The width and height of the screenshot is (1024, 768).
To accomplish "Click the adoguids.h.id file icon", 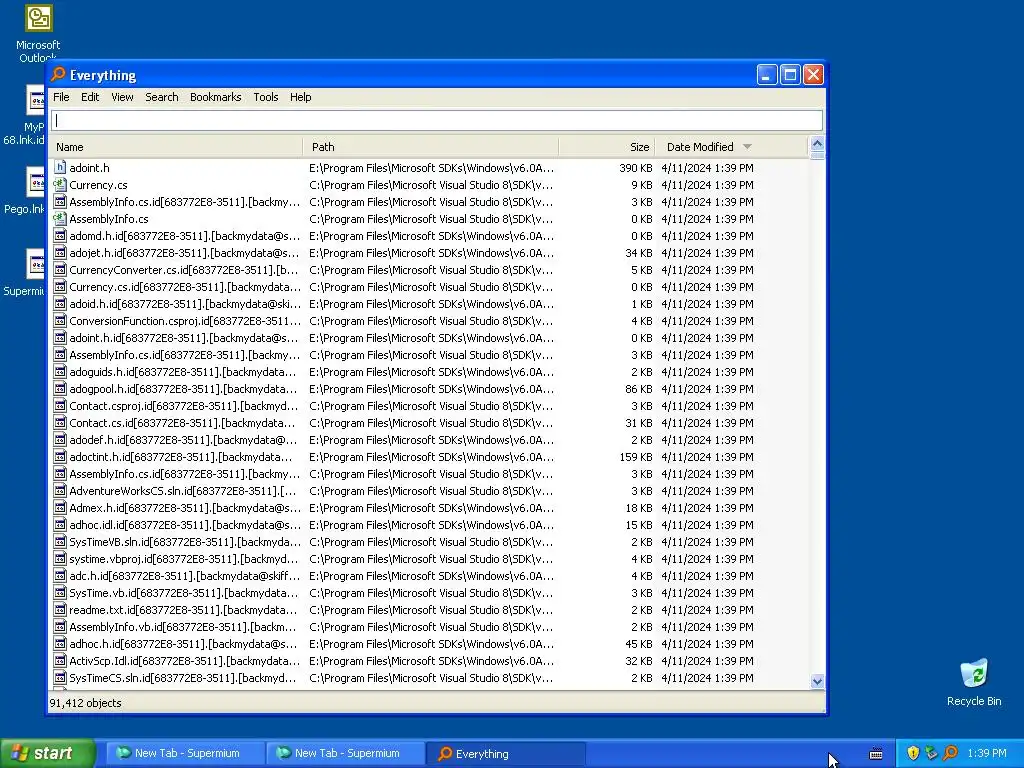I will pyautogui.click(x=60, y=372).
